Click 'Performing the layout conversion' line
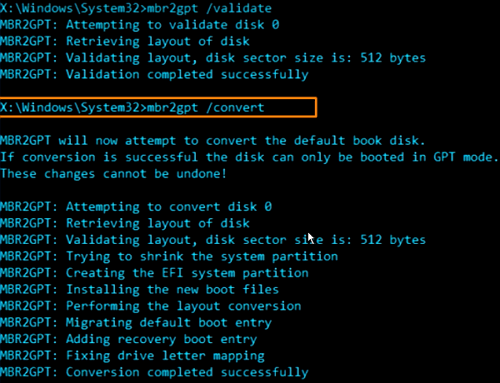Viewport: 500px width, 383px height. (x=151, y=306)
